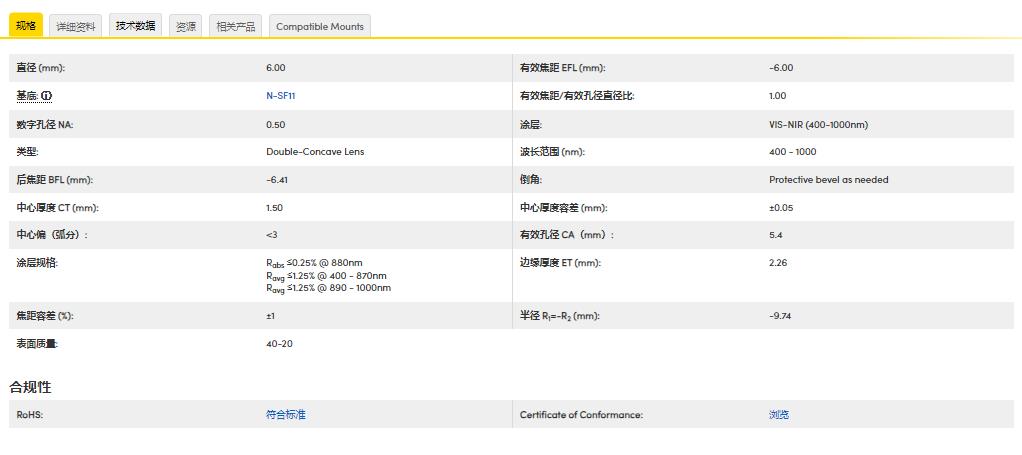Click the 数字孔径 NA label
The image size is (1022, 455).
[x=45, y=125]
